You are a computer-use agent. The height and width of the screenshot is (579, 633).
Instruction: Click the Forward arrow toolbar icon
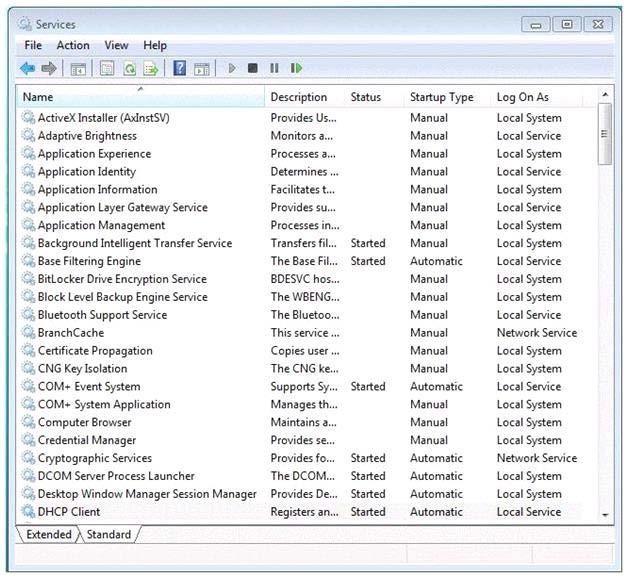tap(49, 68)
